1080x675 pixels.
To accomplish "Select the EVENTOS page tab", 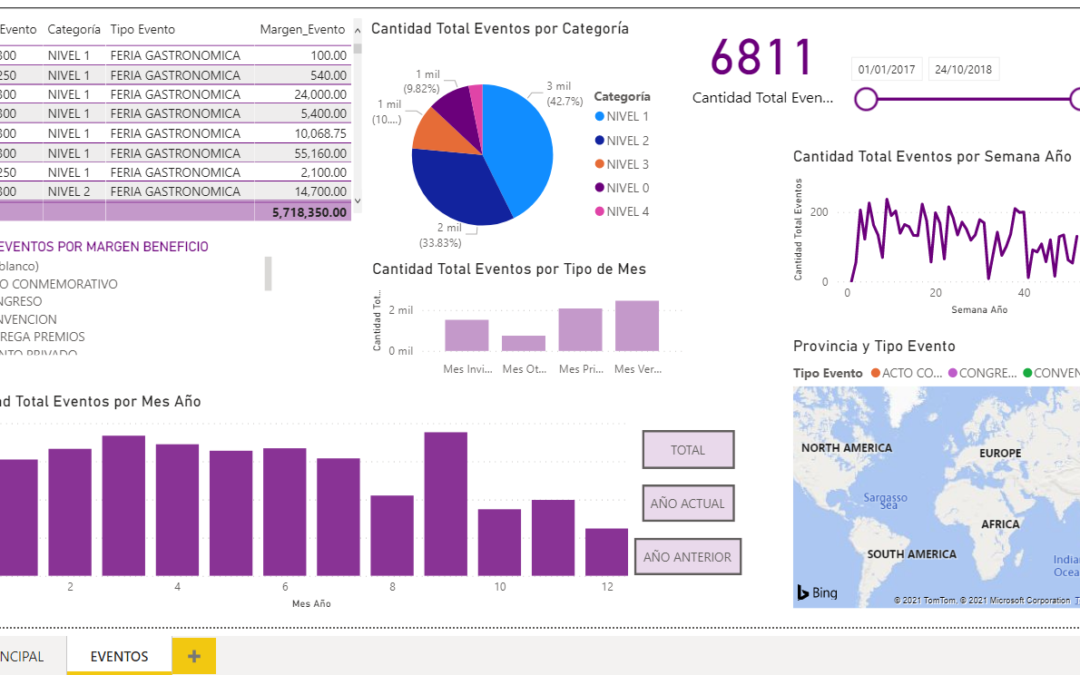I will [118, 655].
